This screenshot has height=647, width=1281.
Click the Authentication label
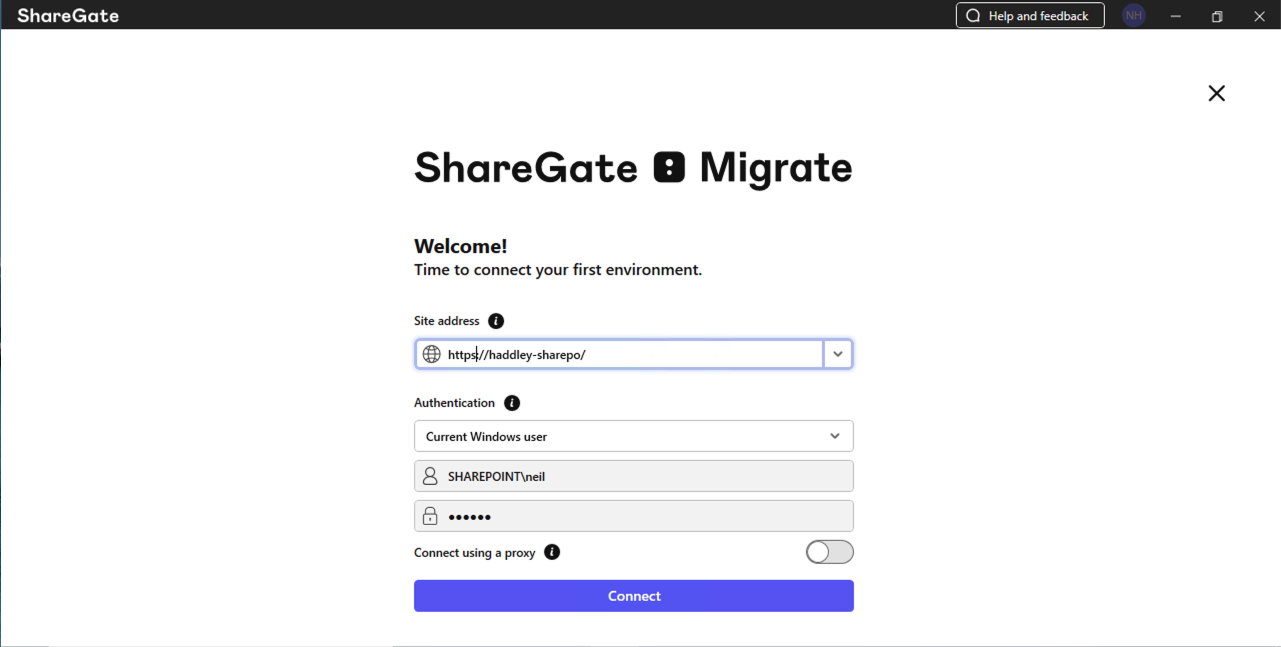455,403
